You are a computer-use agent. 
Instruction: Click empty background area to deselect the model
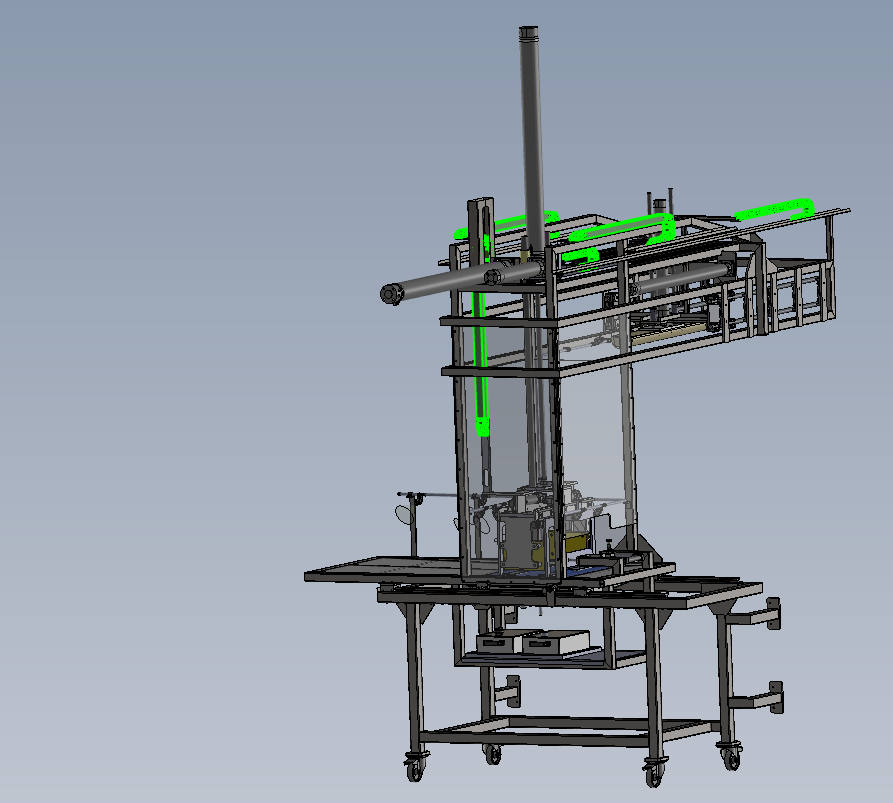[150, 400]
